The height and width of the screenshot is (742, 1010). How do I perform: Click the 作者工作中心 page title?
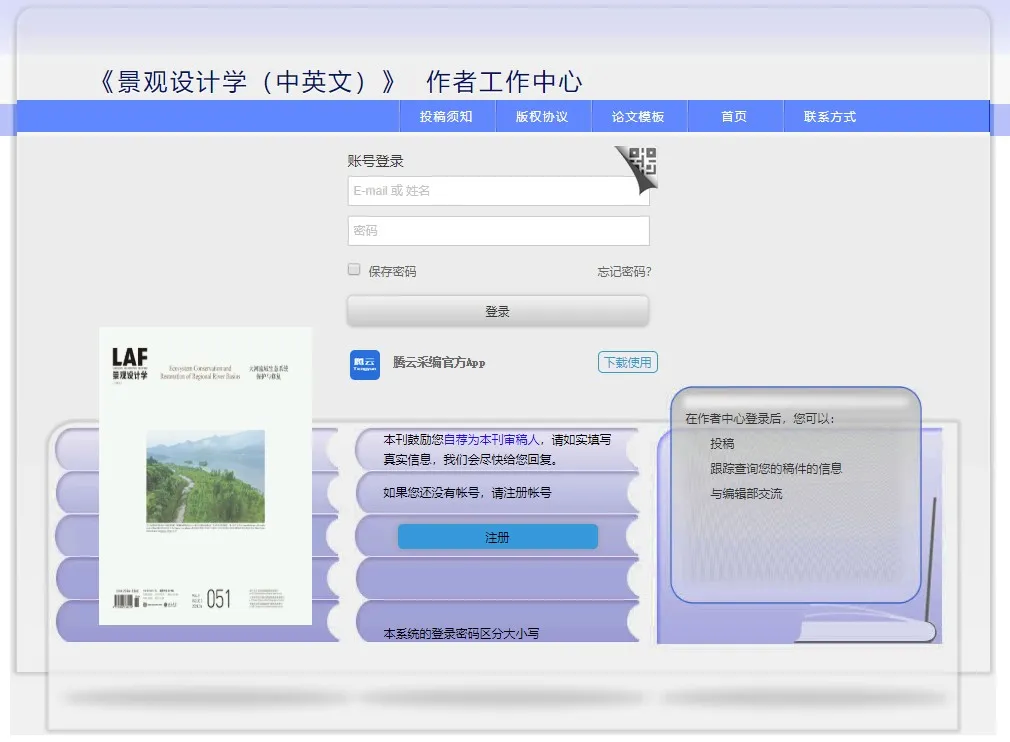pyautogui.click(x=504, y=82)
